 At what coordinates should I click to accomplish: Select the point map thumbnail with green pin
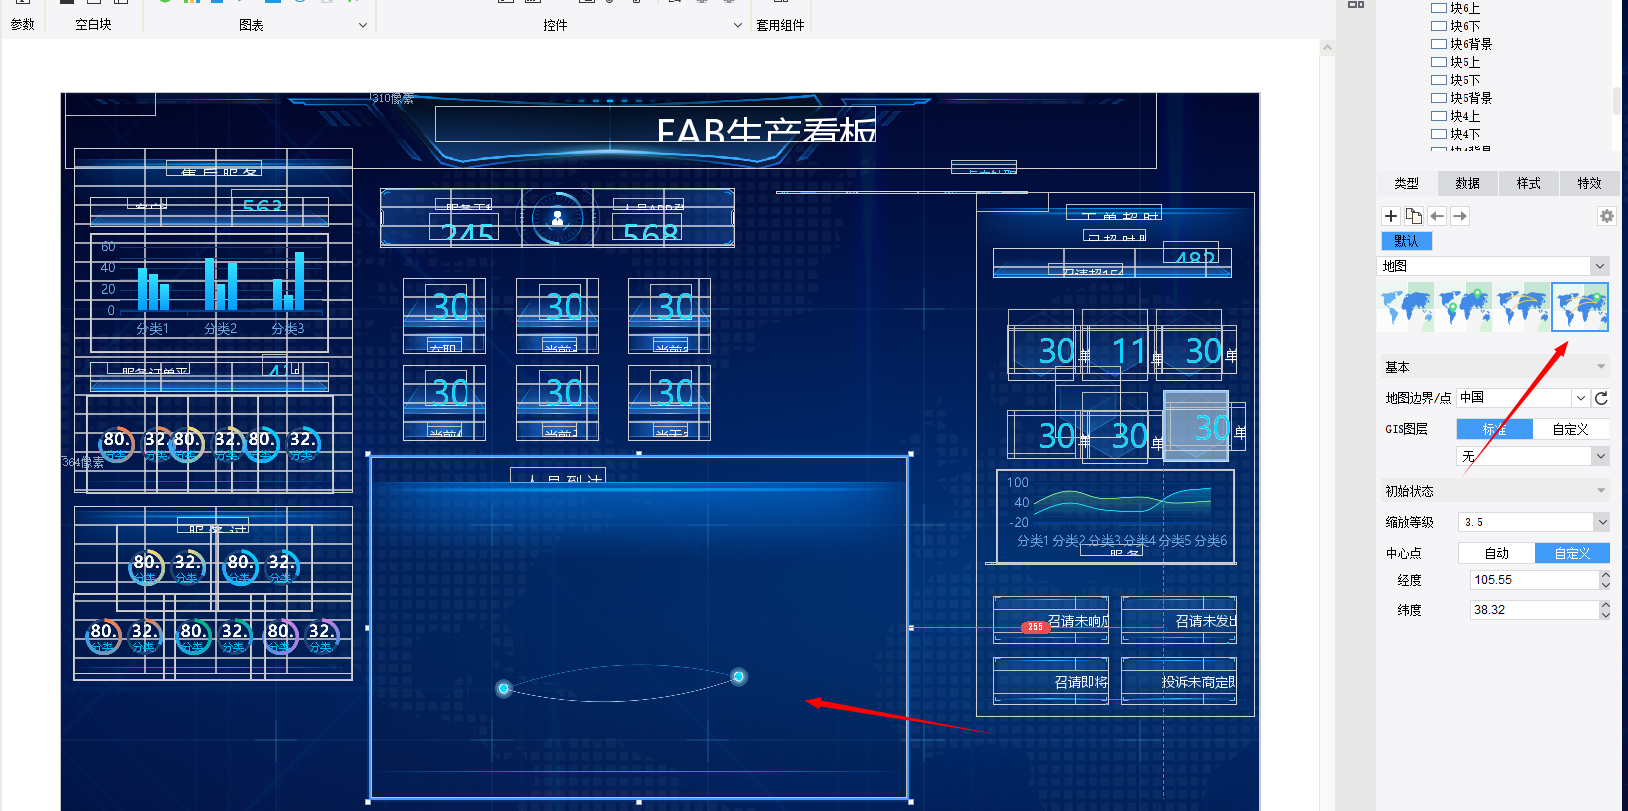(x=1465, y=307)
